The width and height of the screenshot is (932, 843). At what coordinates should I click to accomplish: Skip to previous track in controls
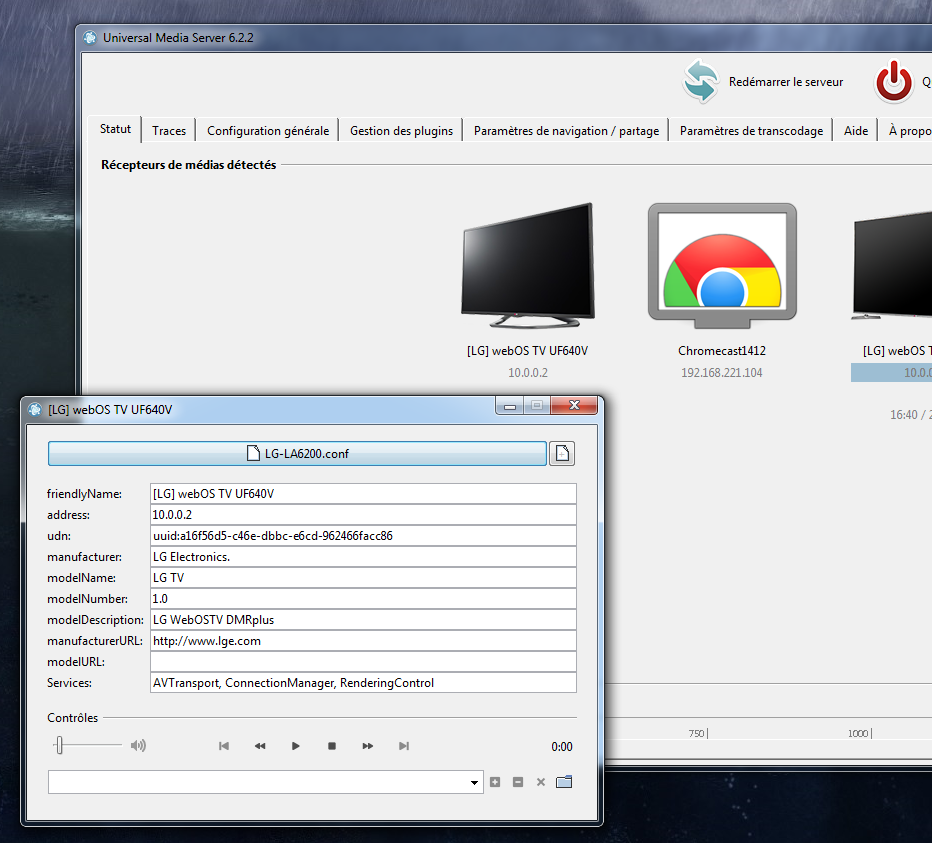click(x=223, y=746)
